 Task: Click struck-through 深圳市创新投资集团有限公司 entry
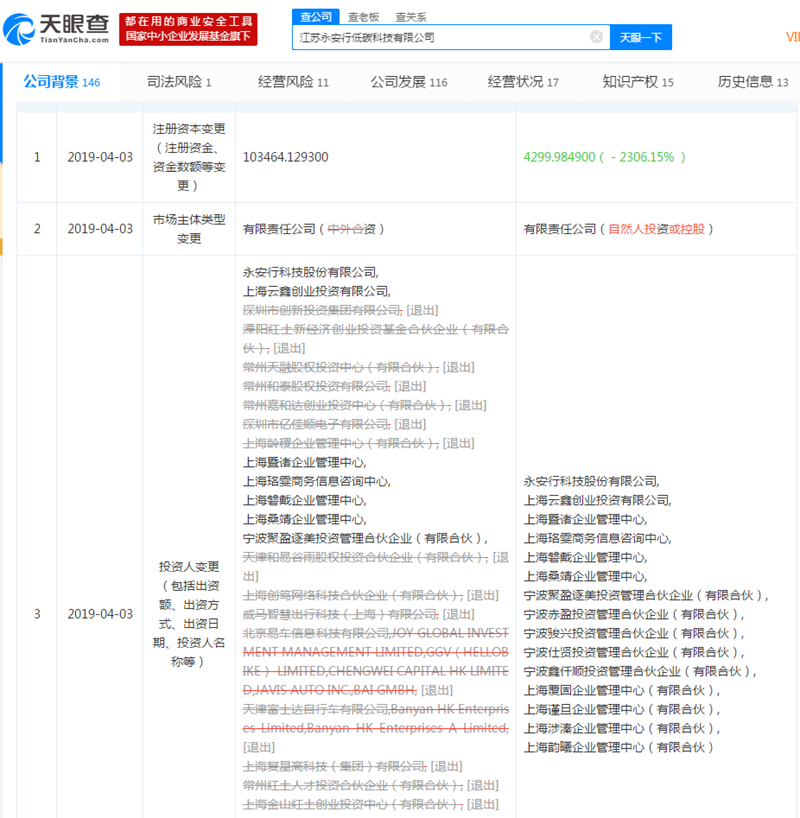pos(322,310)
